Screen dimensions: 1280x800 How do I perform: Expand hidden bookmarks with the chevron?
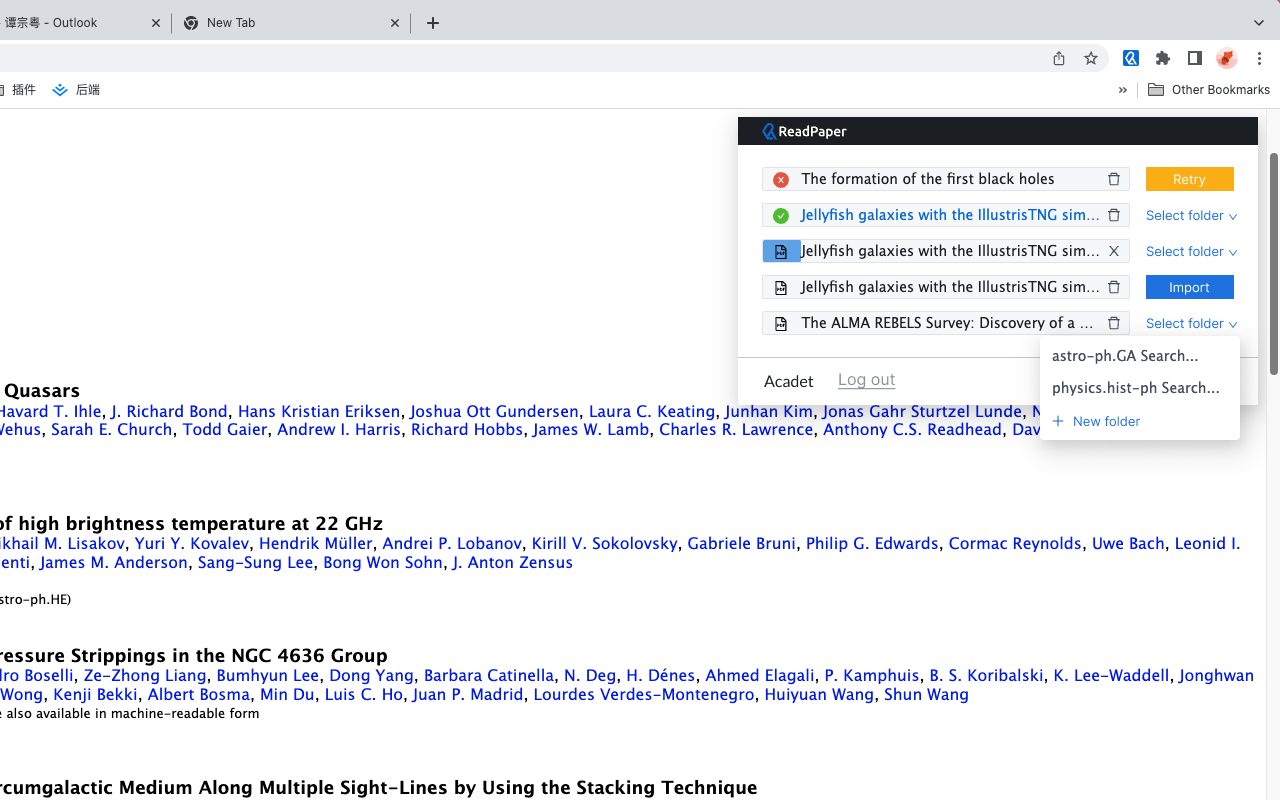coord(1122,89)
